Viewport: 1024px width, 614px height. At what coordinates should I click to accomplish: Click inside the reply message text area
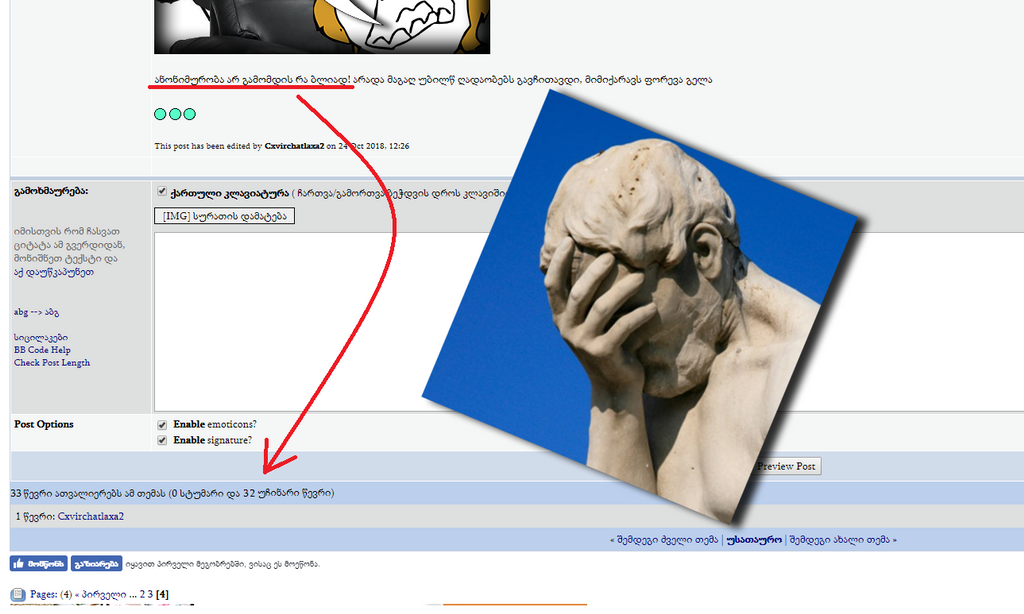click(x=589, y=322)
